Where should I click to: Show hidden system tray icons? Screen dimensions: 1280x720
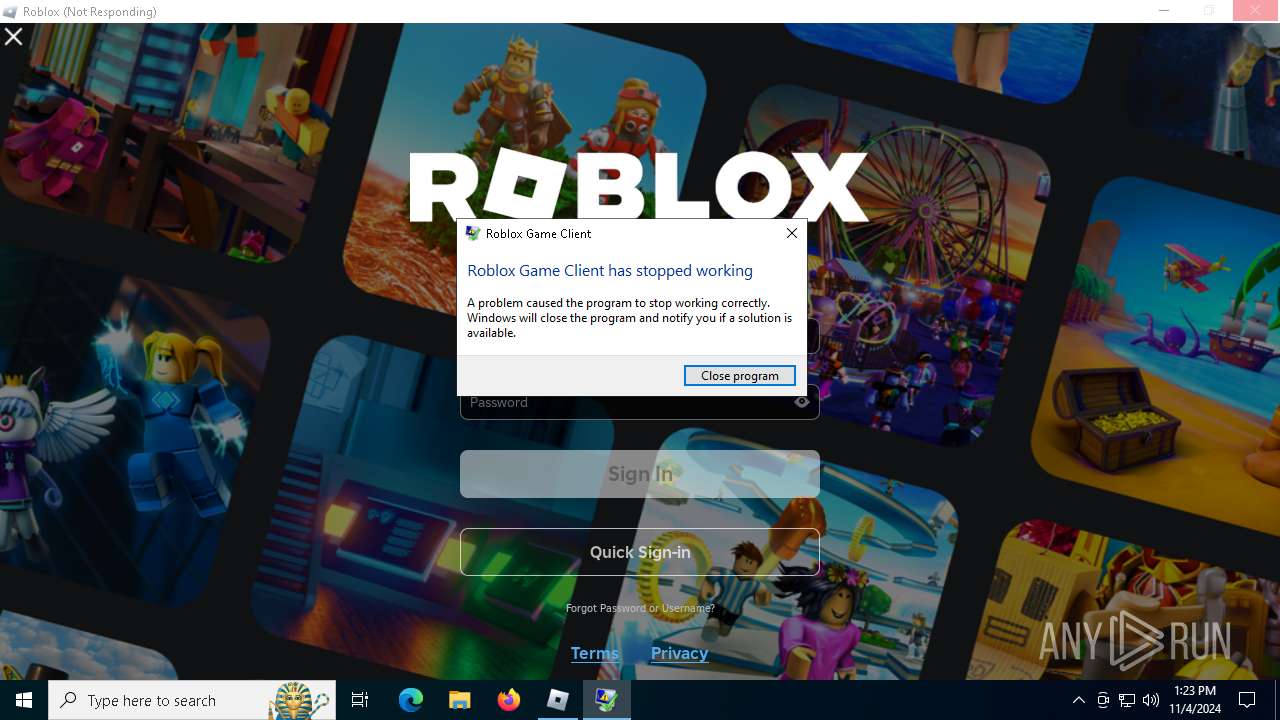click(x=1078, y=700)
